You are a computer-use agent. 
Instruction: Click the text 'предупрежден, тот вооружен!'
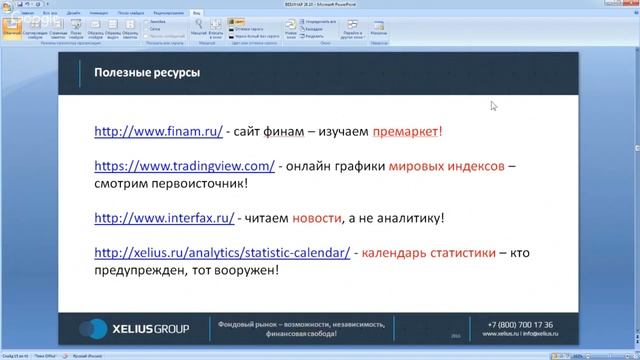(187, 270)
